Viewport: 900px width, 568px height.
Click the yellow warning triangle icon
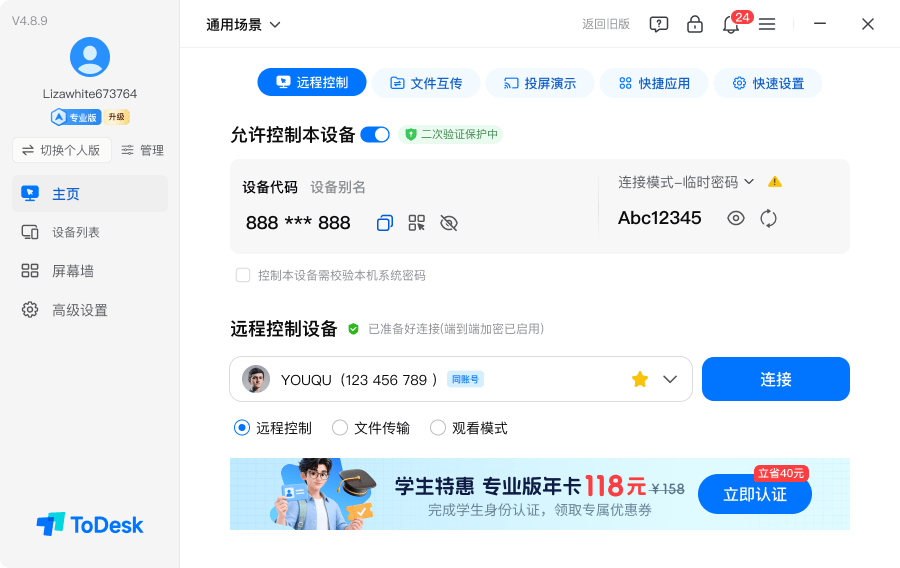(x=775, y=182)
